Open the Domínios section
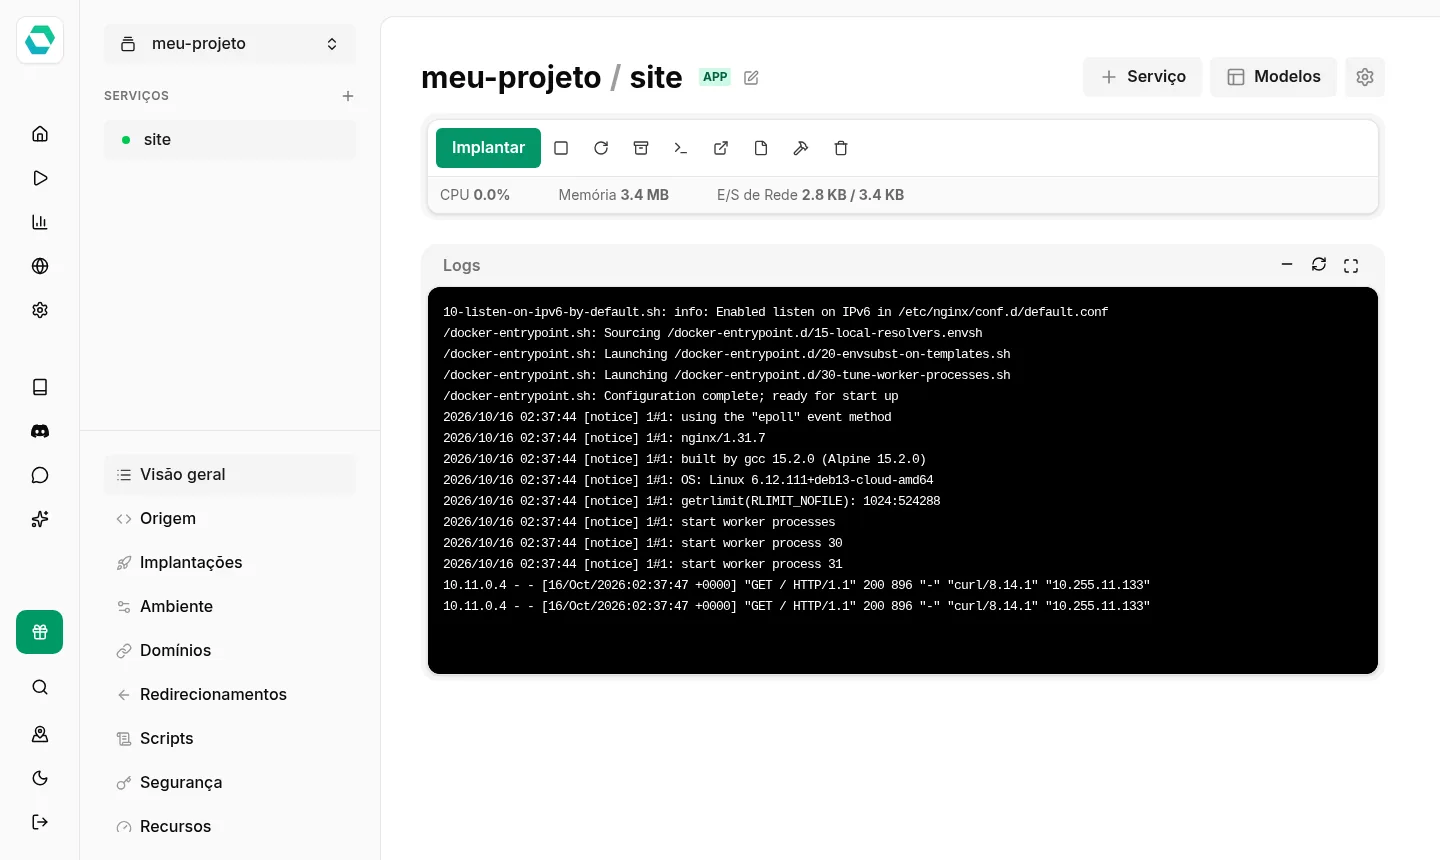Viewport: 1440px width, 860px height. pyautogui.click(x=230, y=651)
